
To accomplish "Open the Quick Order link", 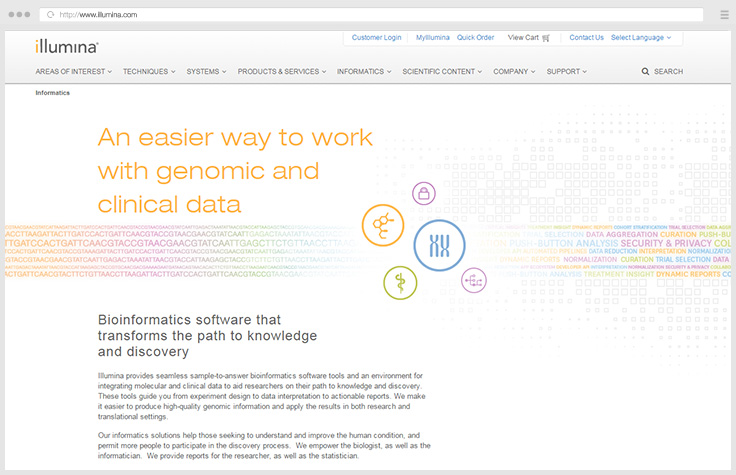I will [476, 38].
